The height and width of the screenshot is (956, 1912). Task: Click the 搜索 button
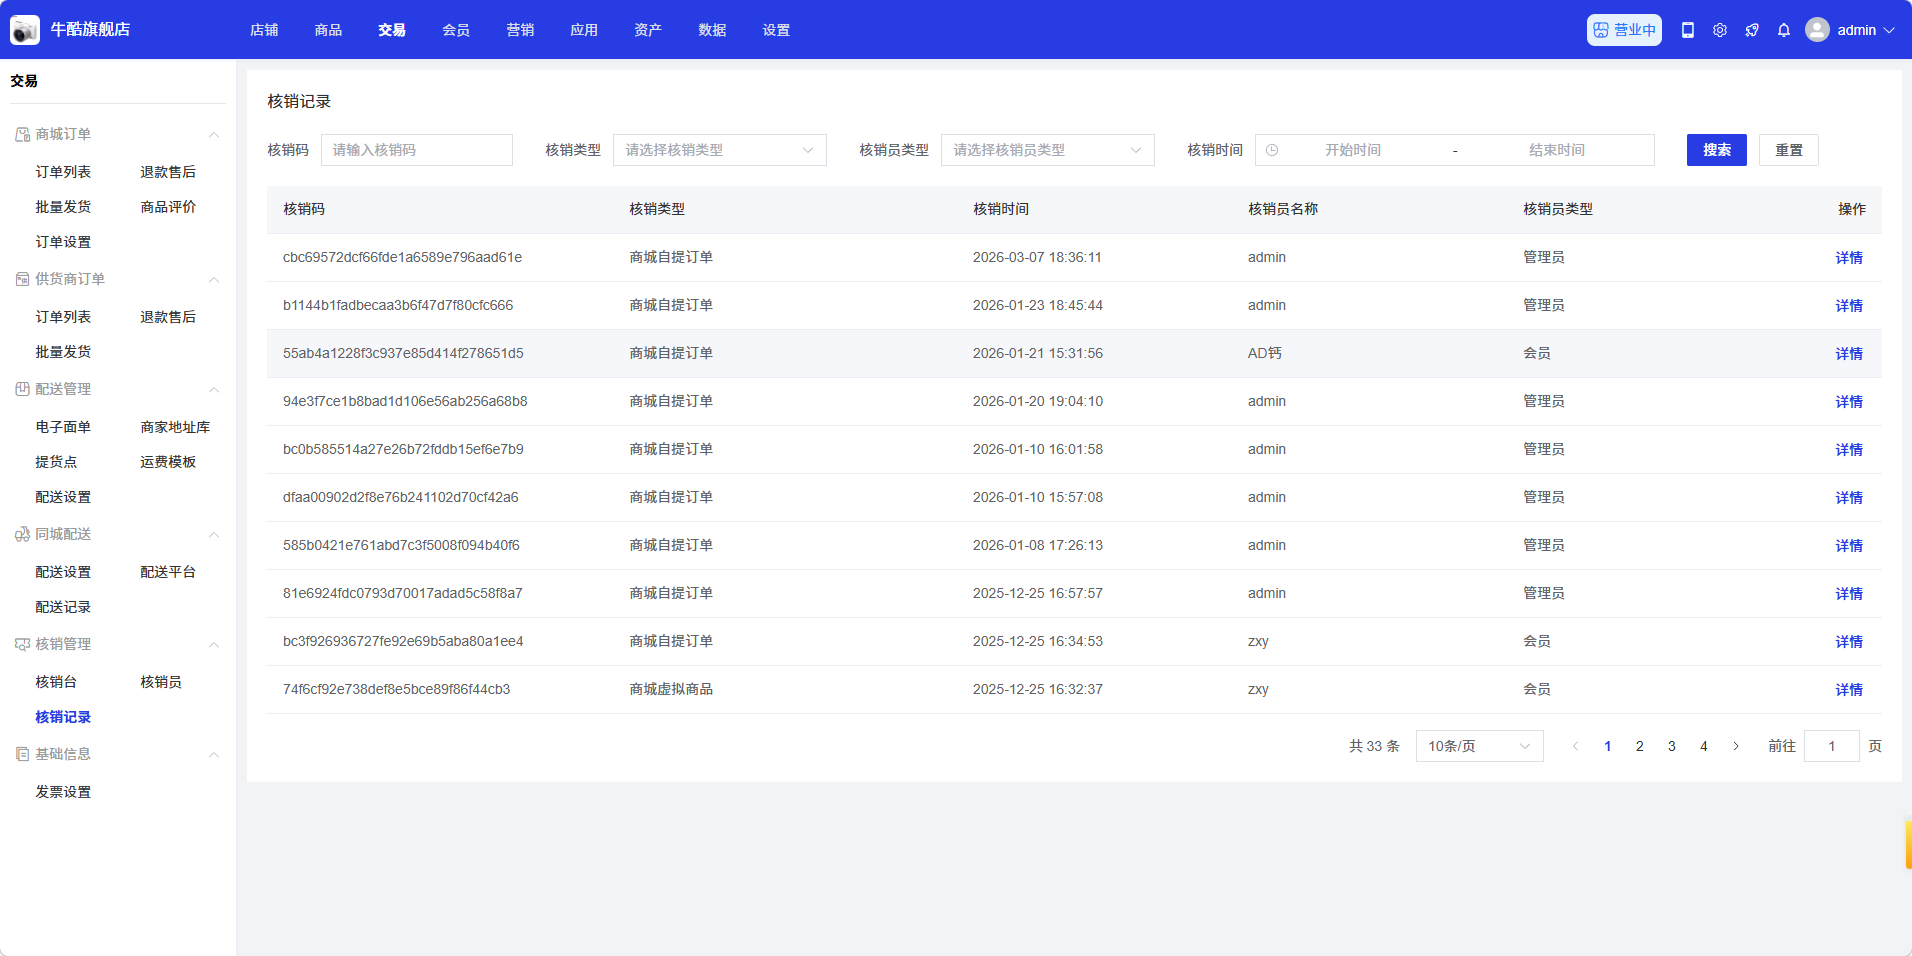[x=1716, y=150]
